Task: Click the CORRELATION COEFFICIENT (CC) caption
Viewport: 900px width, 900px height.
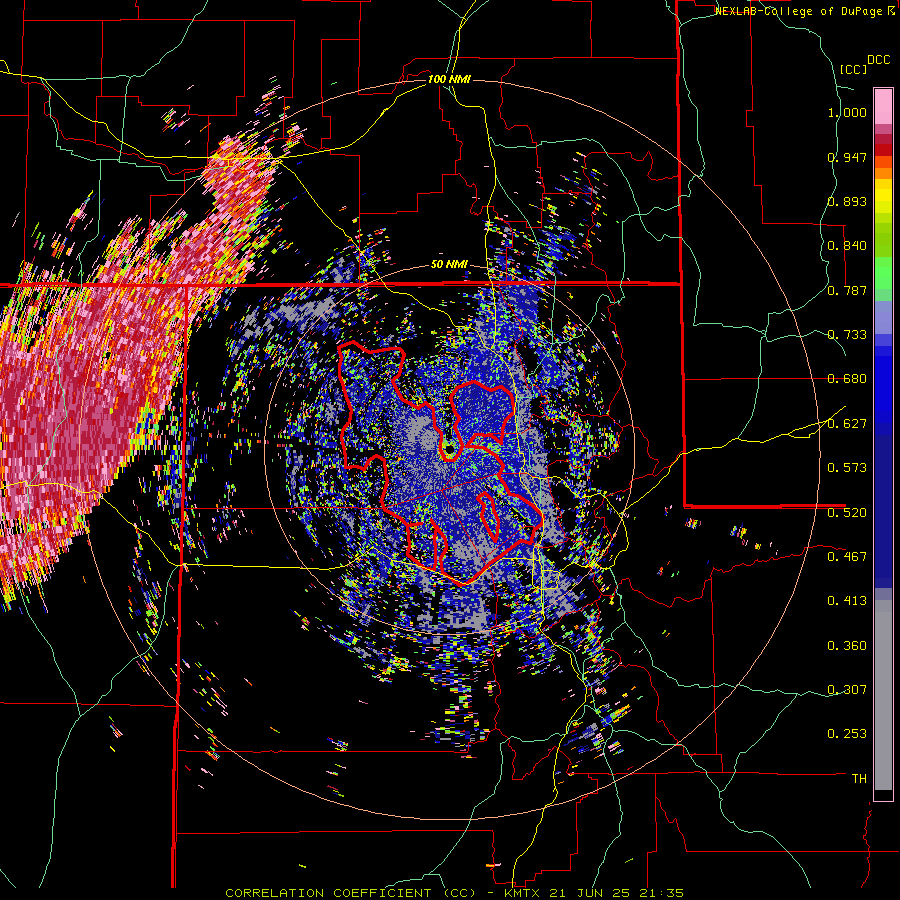Action: coord(351,893)
